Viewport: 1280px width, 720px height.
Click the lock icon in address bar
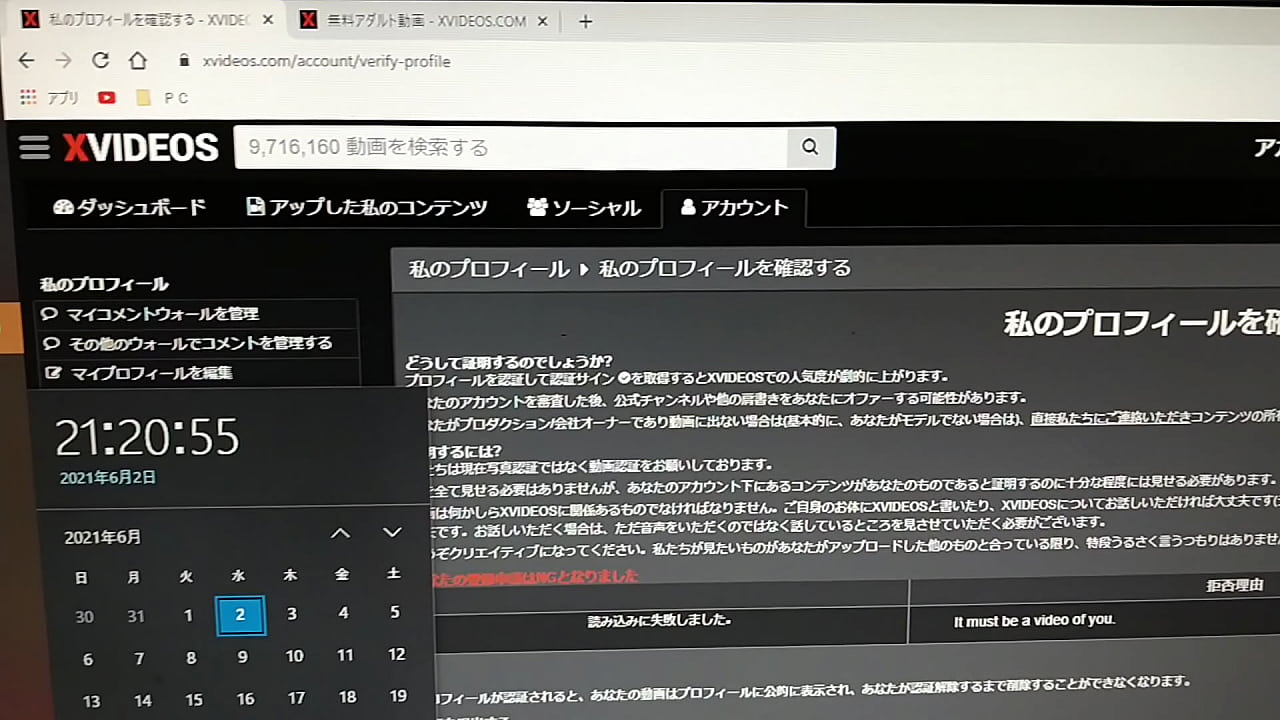pos(184,61)
